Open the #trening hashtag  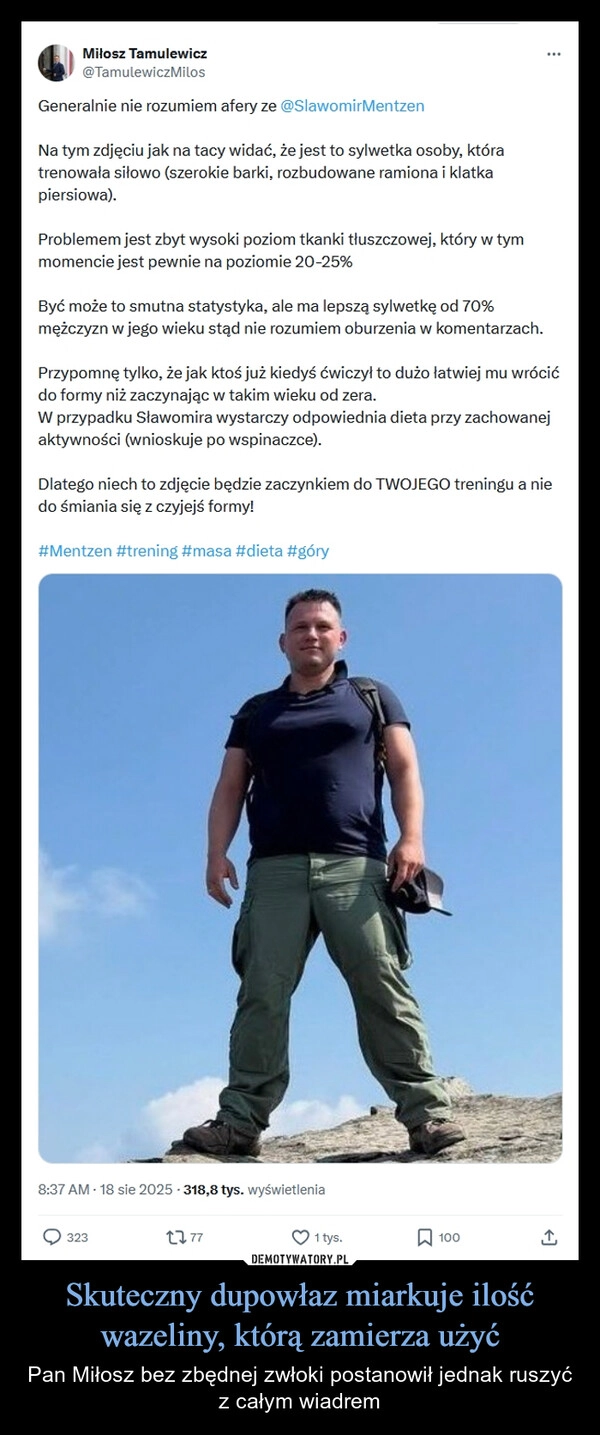tap(146, 551)
